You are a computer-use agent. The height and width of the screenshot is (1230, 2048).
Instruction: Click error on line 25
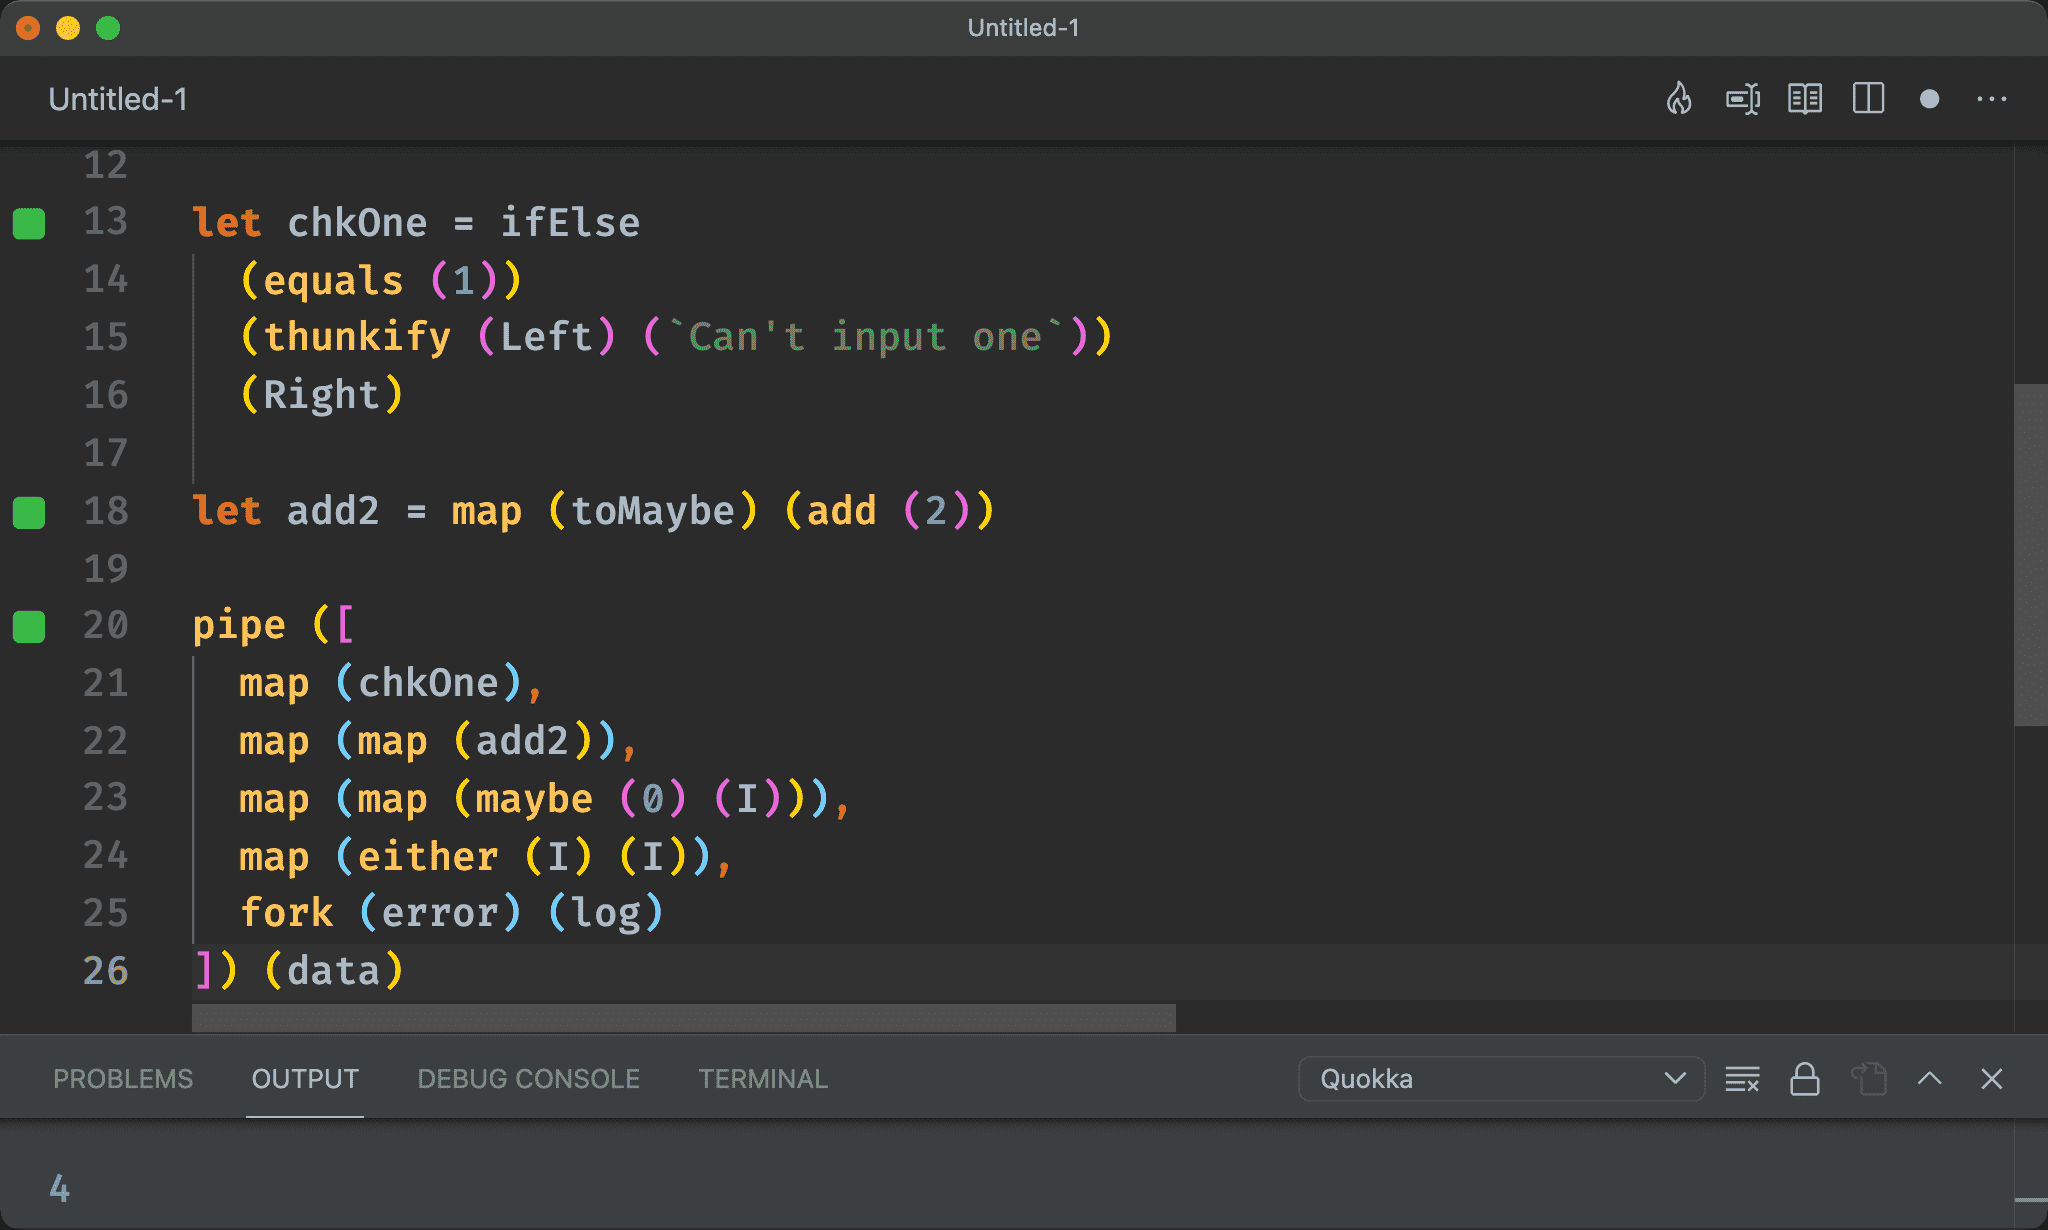click(x=440, y=913)
